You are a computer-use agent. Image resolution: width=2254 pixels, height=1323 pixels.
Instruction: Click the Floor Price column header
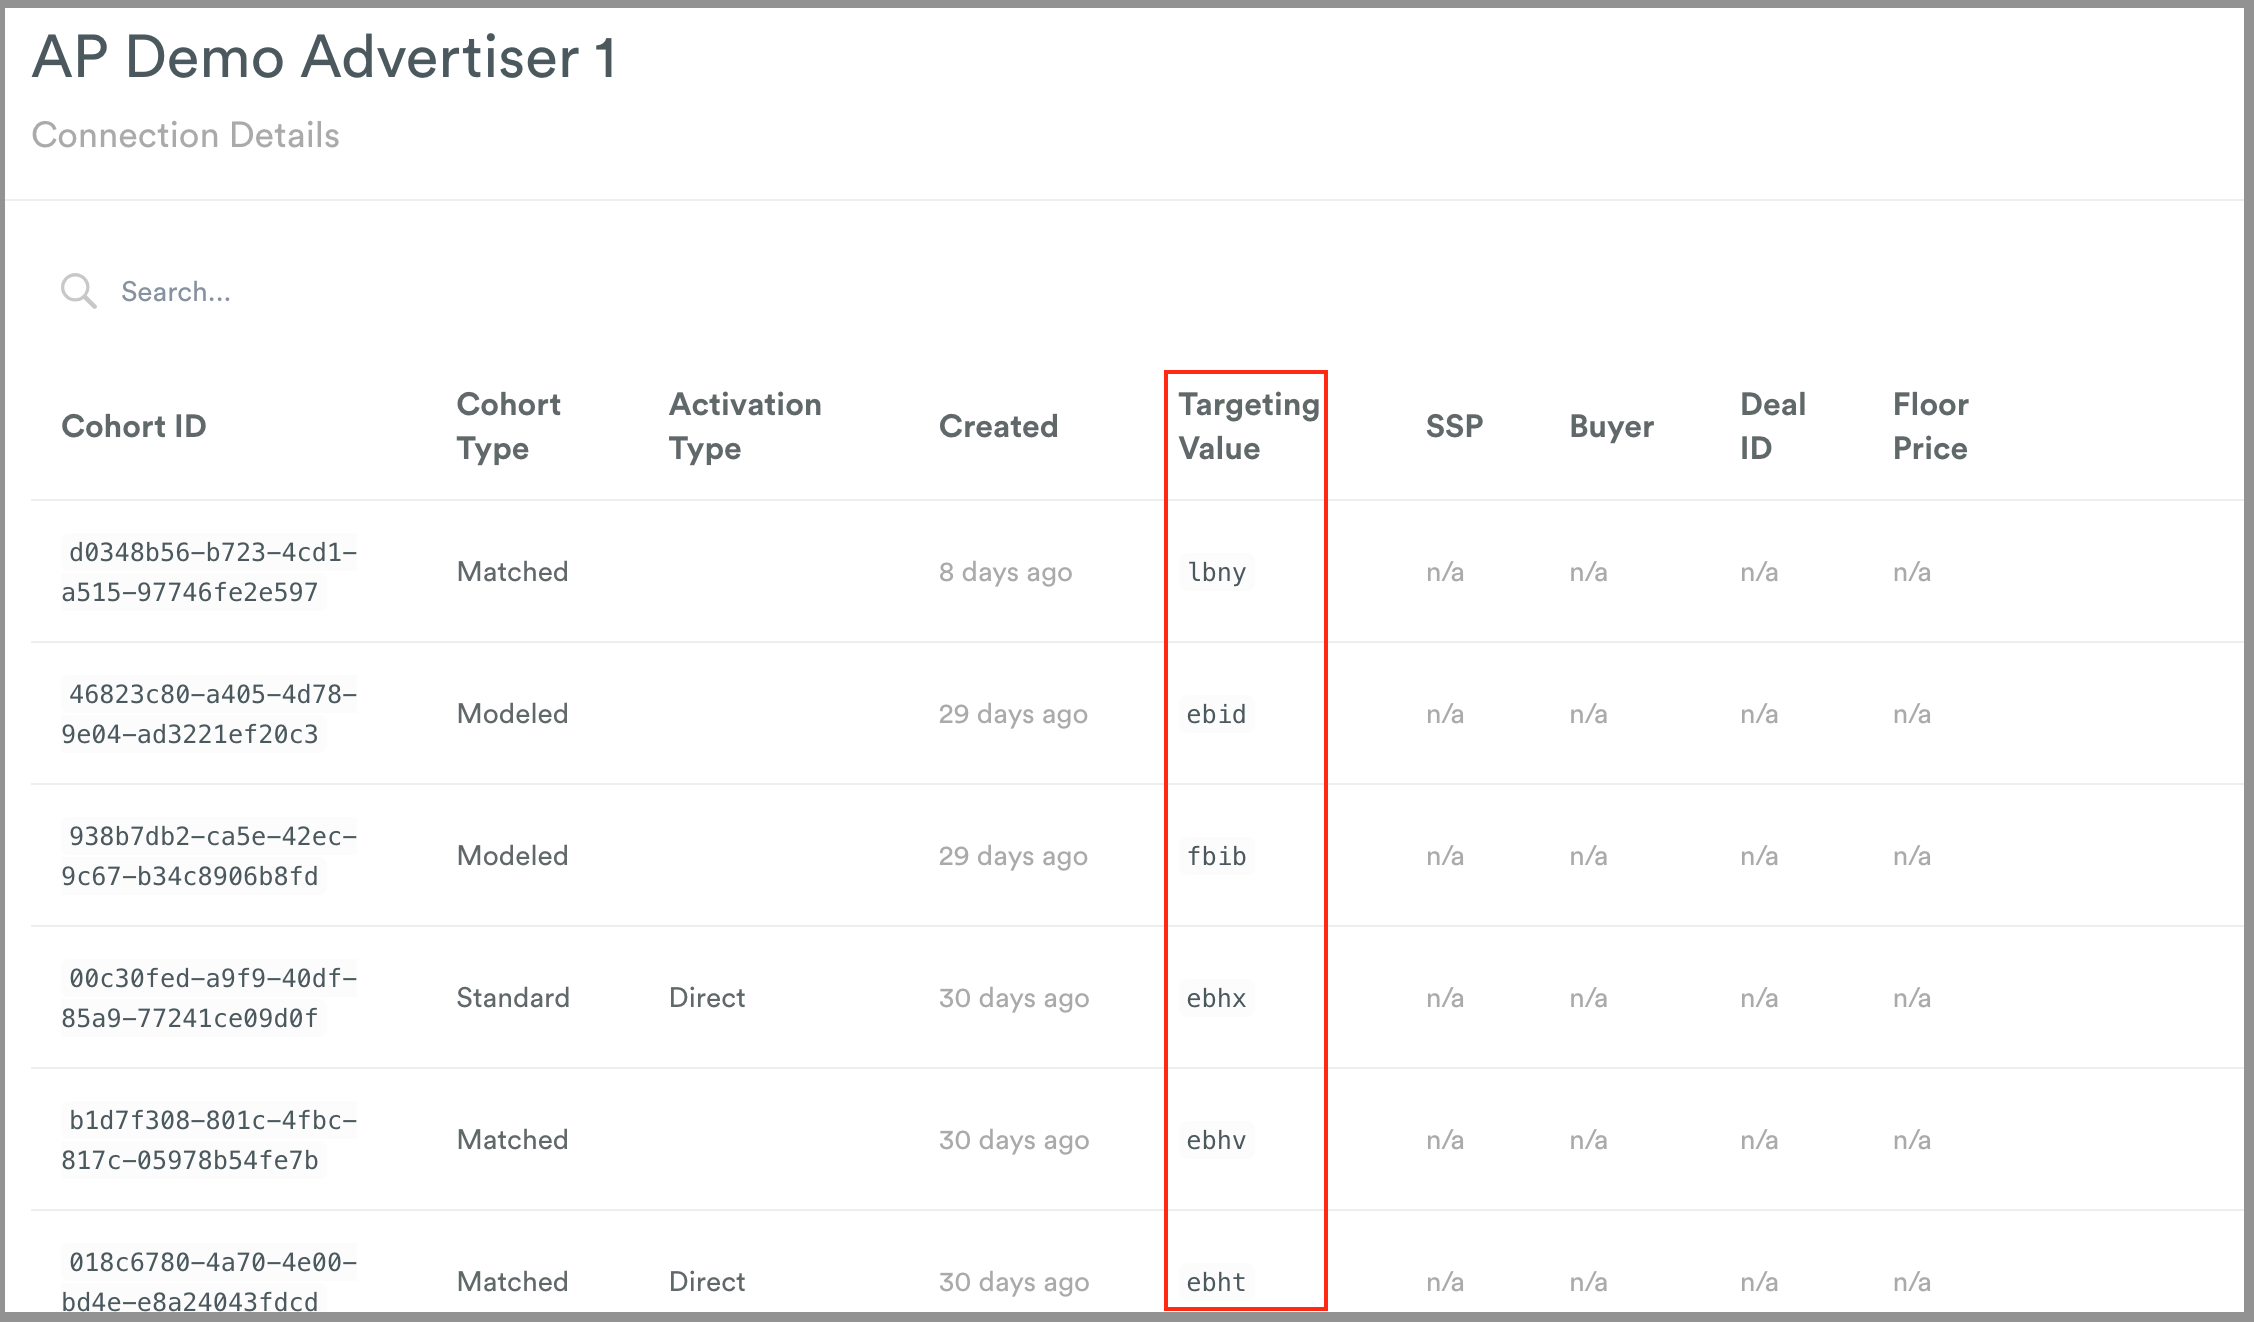click(1930, 426)
